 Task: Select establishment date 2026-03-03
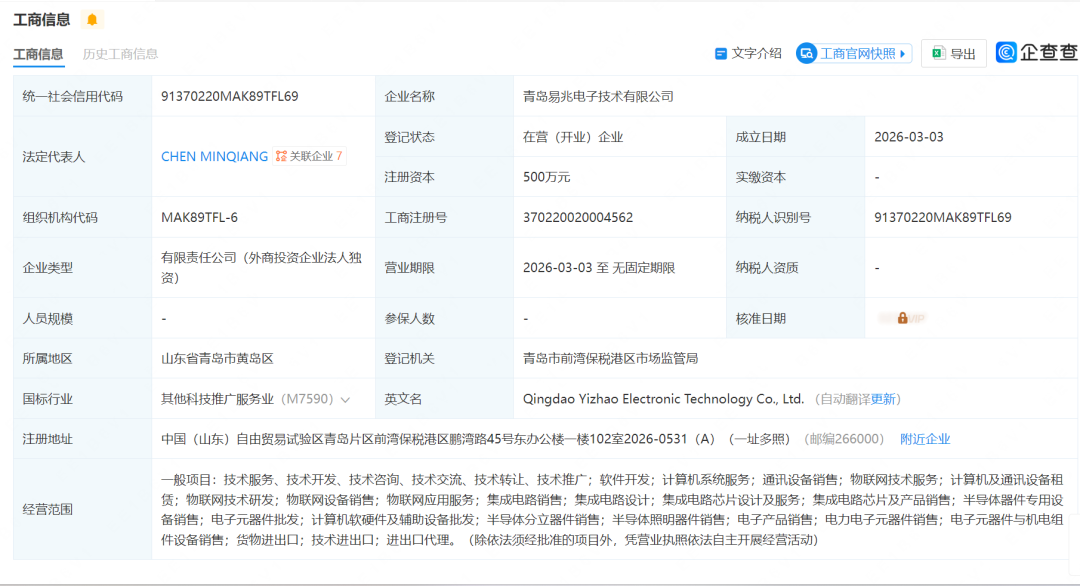pos(908,137)
